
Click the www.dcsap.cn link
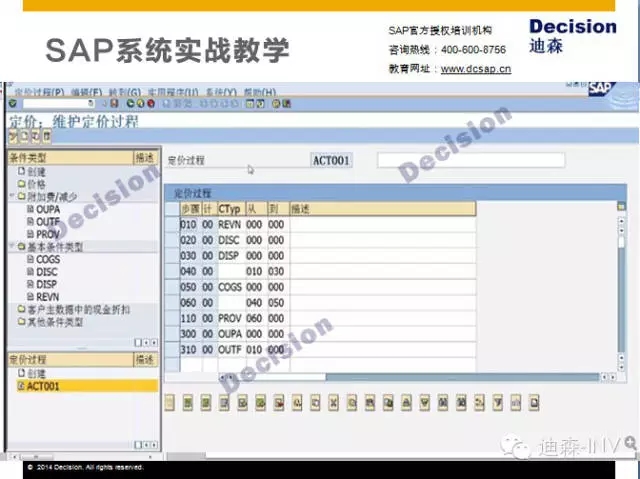click(476, 69)
